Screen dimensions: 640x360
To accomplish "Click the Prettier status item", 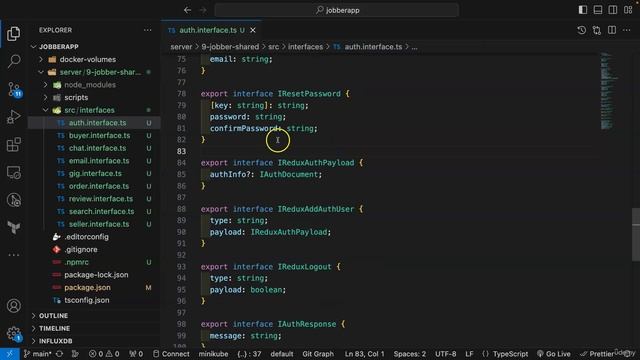I will (x=597, y=354).
